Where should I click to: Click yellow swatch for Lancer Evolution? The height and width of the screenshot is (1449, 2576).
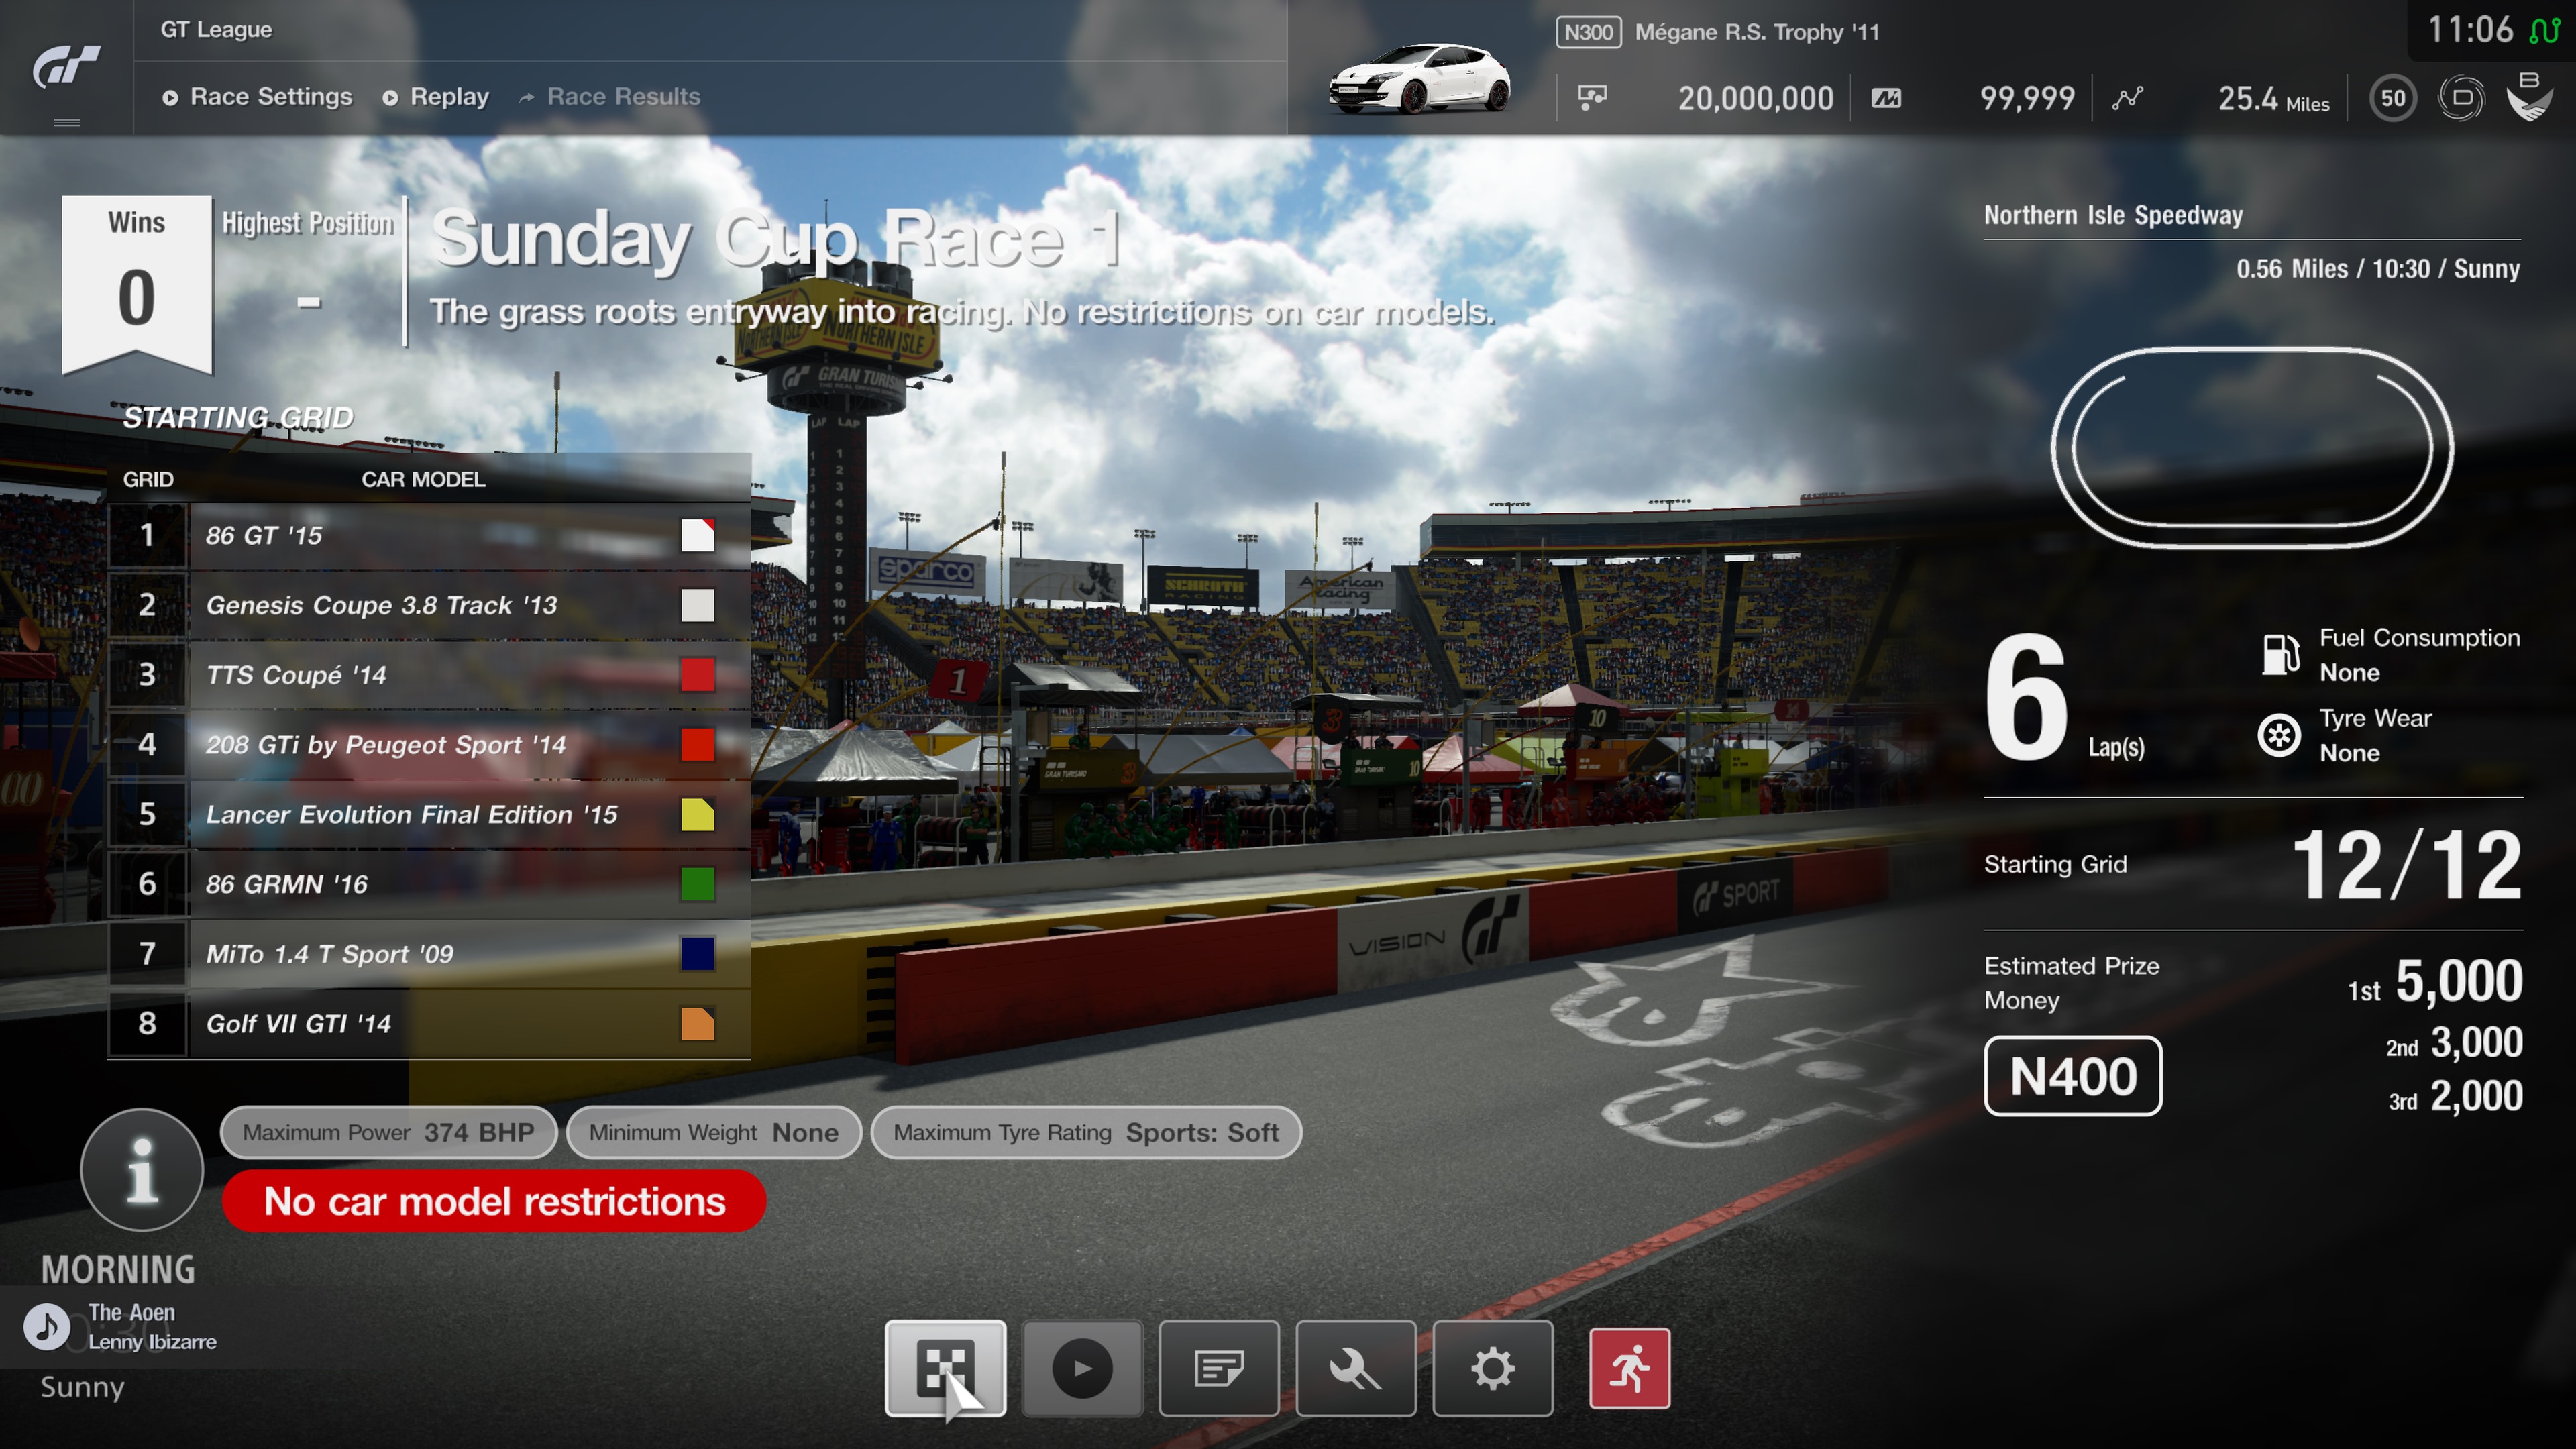click(x=697, y=814)
